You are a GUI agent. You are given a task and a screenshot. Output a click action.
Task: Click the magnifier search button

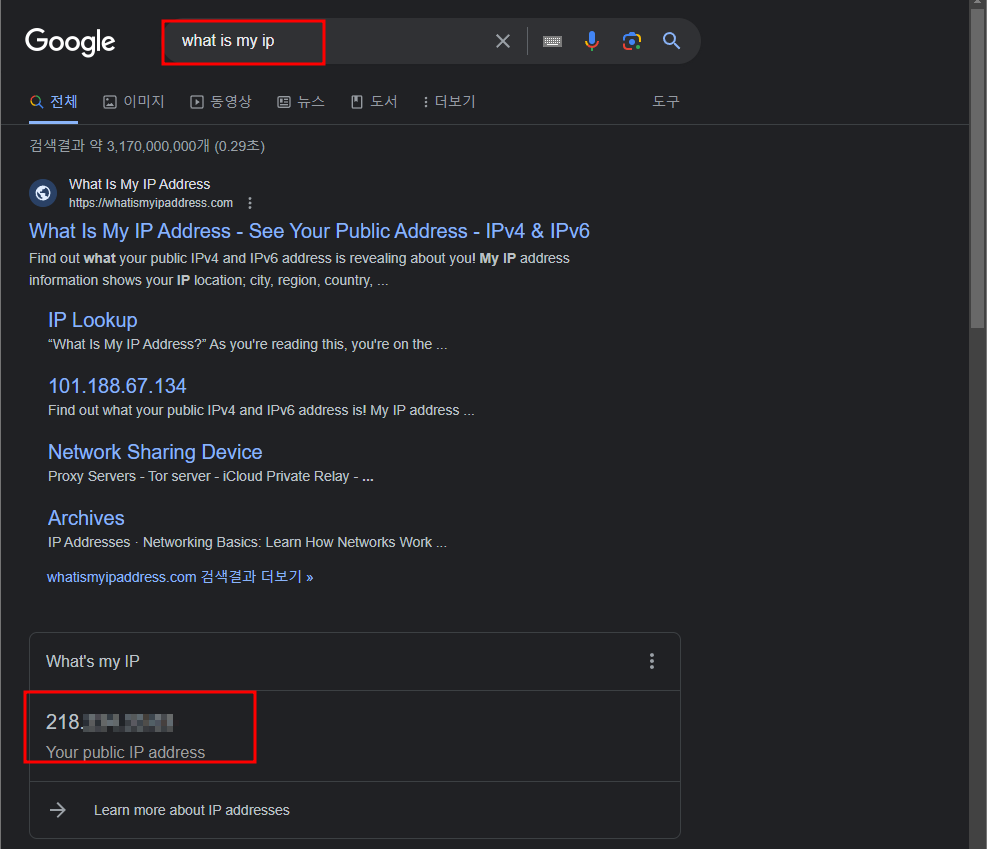672,41
